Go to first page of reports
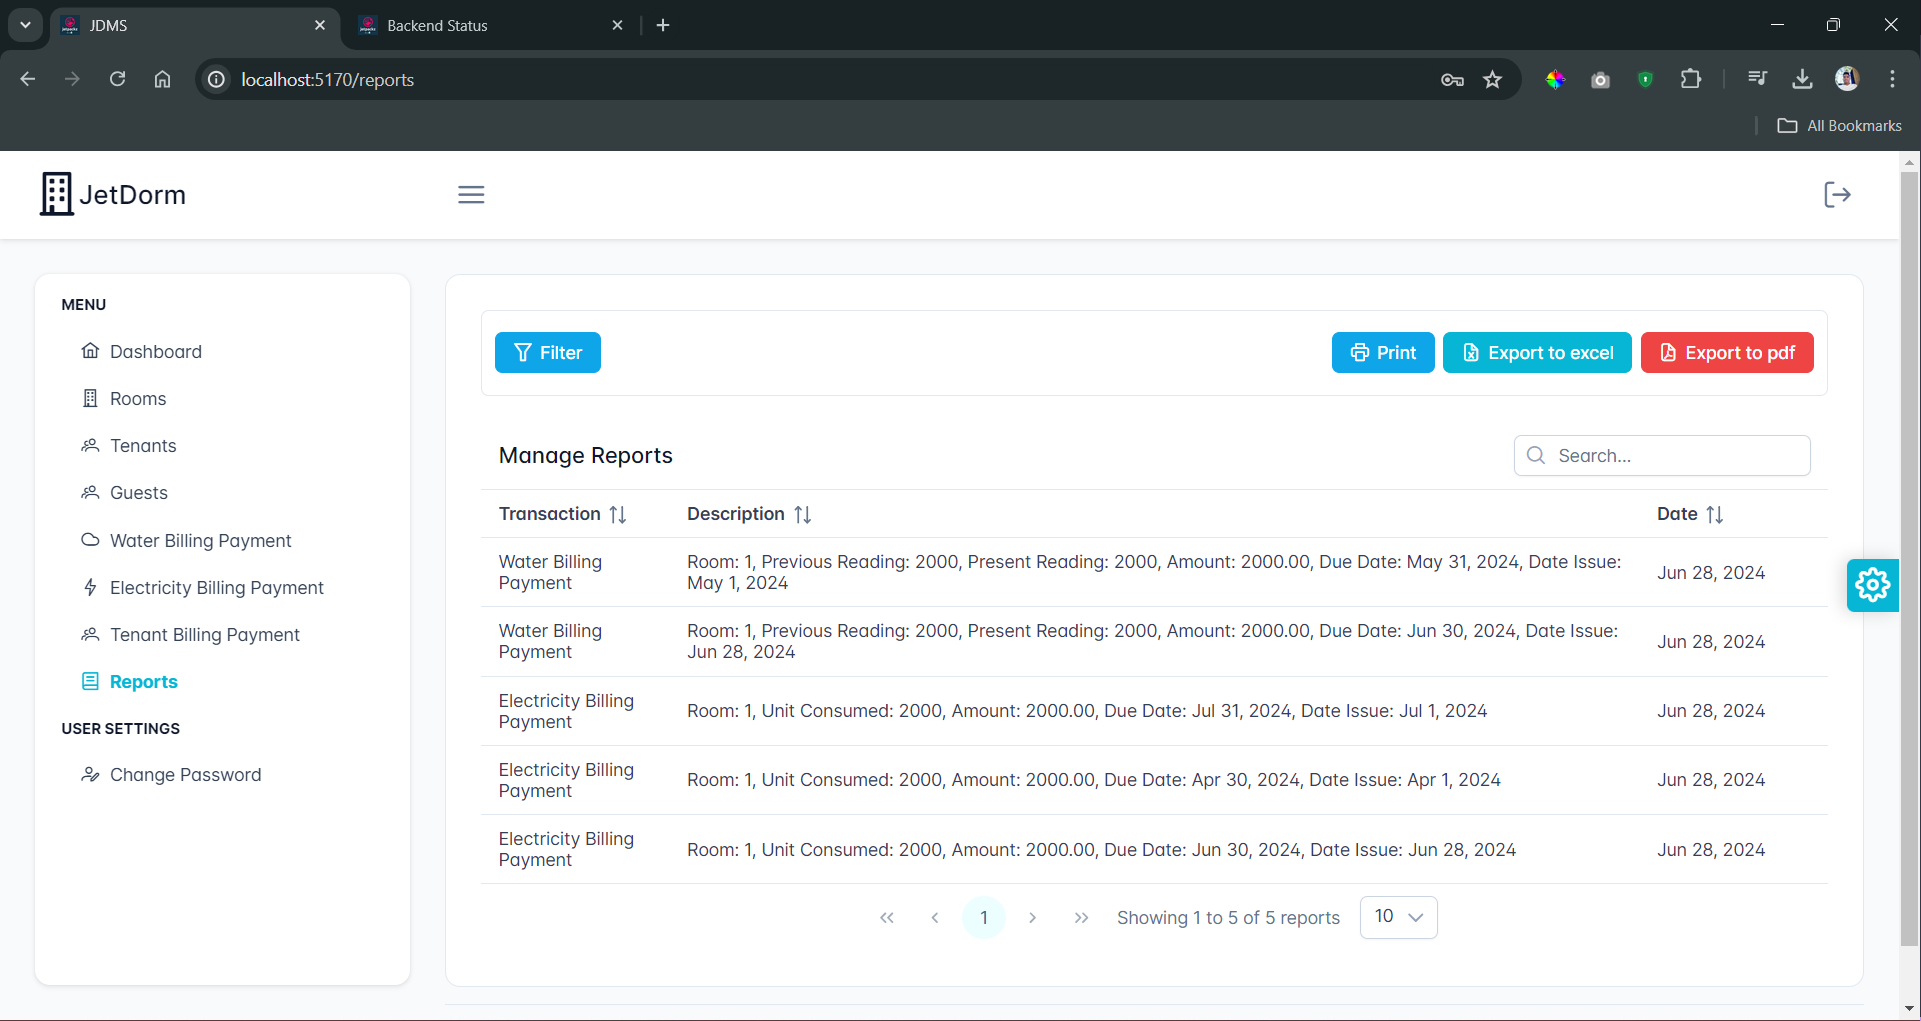1921x1021 pixels. pyautogui.click(x=887, y=917)
